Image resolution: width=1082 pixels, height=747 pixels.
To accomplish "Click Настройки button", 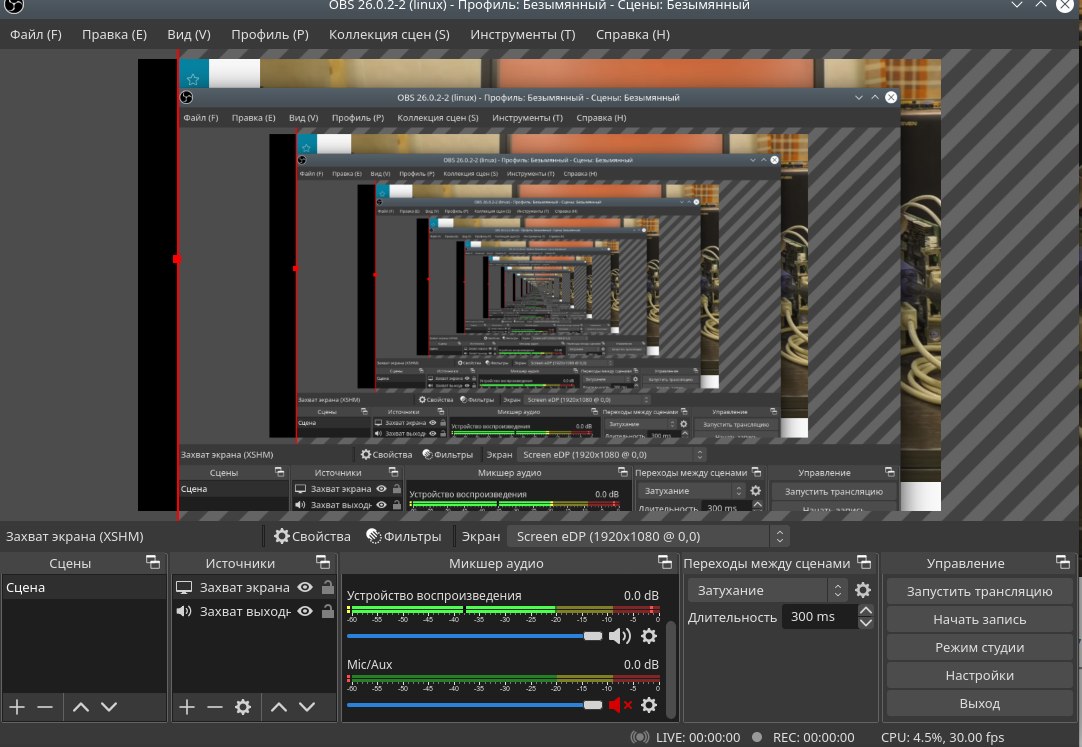I will [x=979, y=675].
